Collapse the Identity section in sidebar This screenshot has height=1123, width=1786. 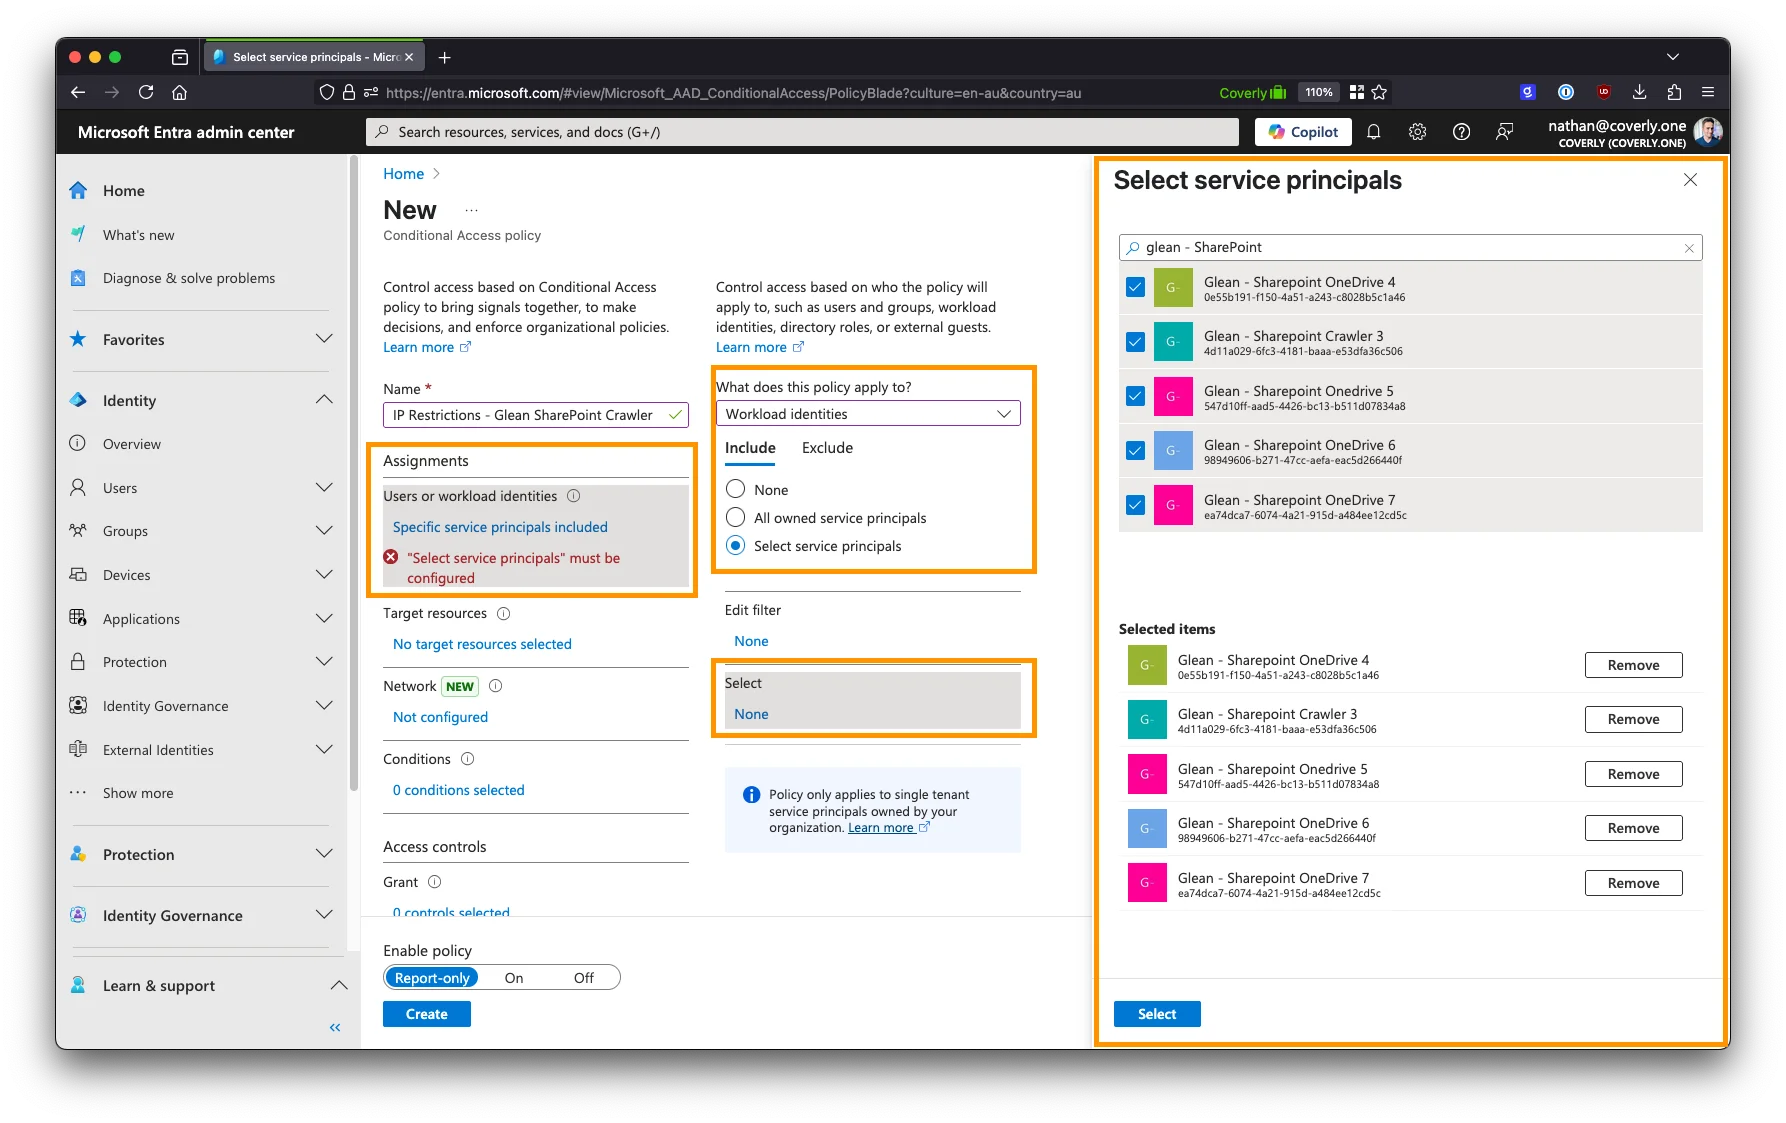tap(324, 399)
